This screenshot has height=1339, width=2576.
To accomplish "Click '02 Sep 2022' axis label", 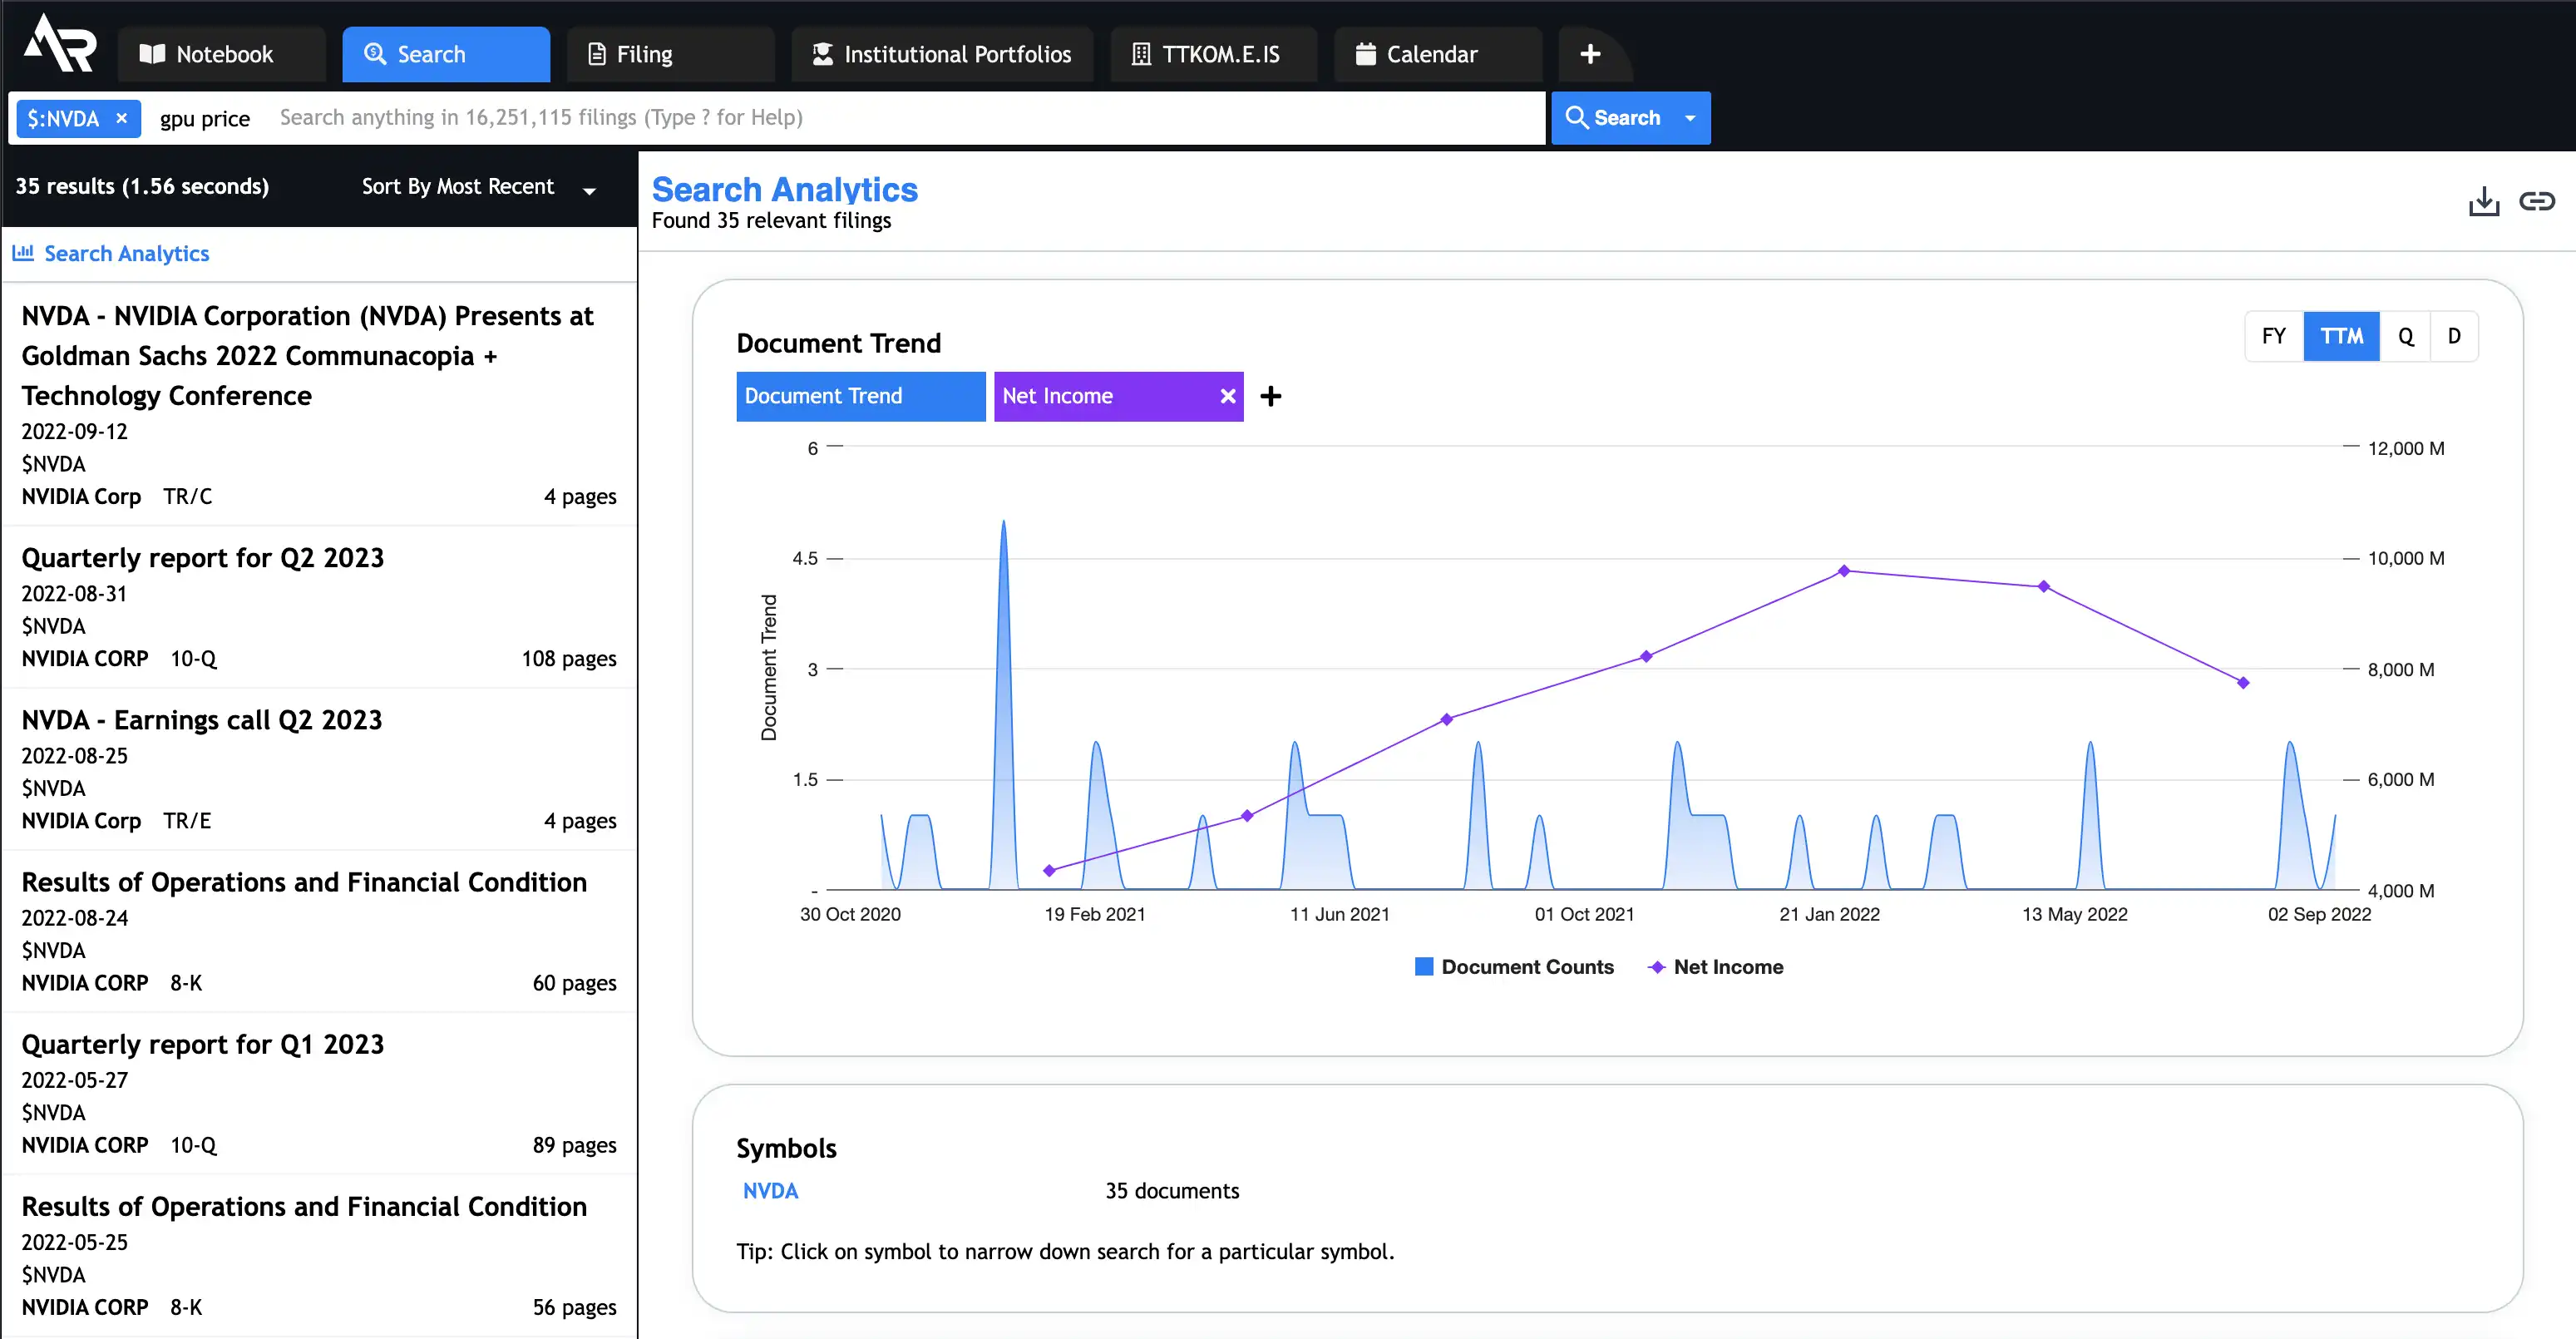I will 2319,914.
